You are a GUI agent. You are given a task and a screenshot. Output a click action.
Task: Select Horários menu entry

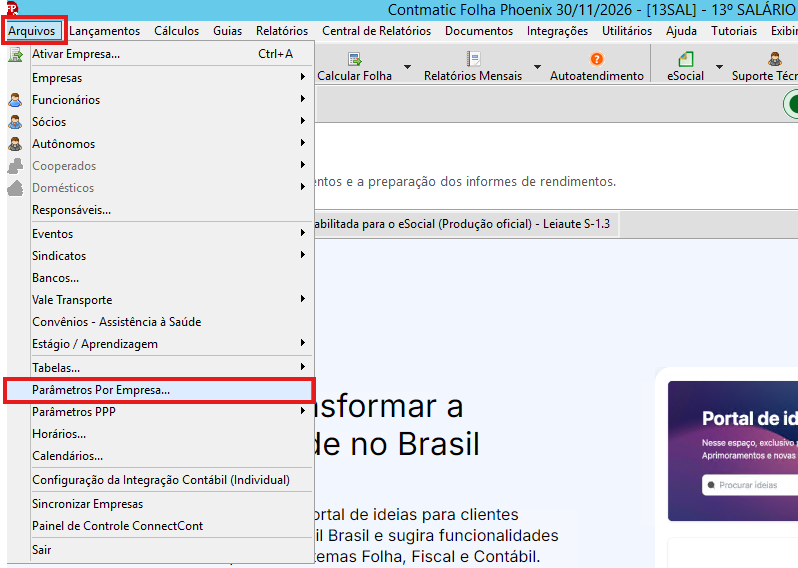click(x=160, y=434)
